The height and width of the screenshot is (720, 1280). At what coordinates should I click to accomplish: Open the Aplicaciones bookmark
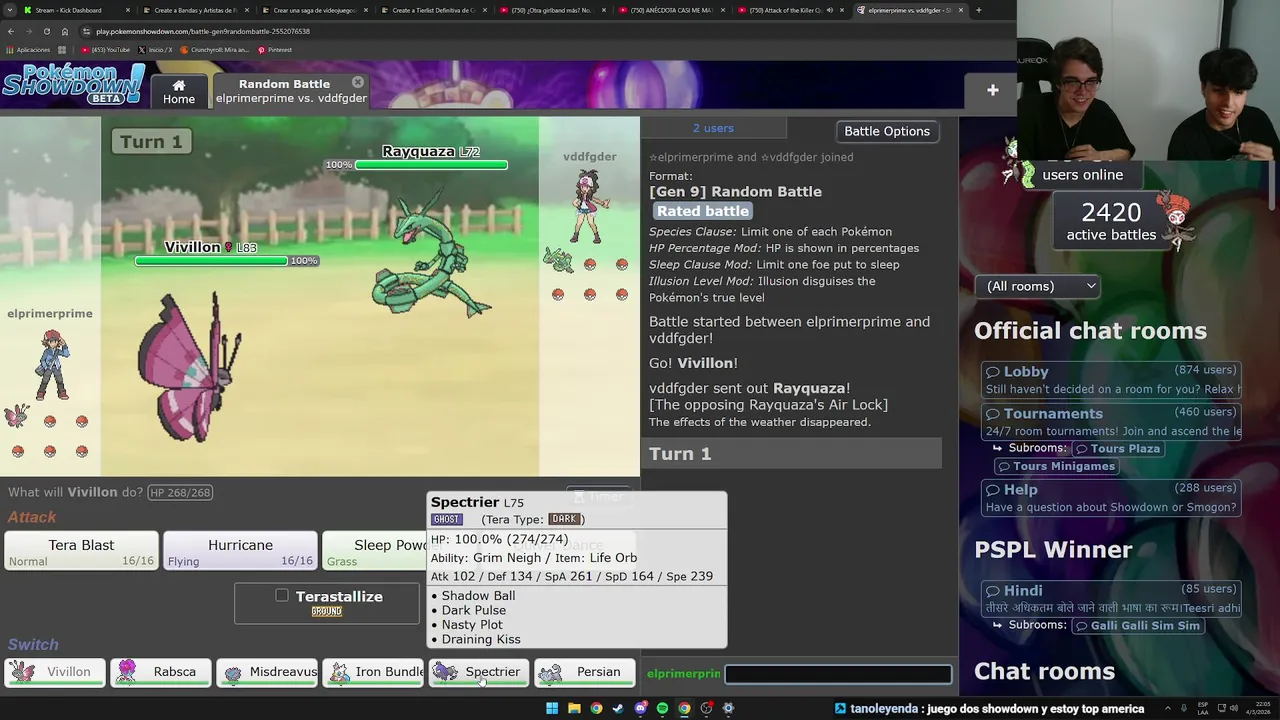[29, 50]
